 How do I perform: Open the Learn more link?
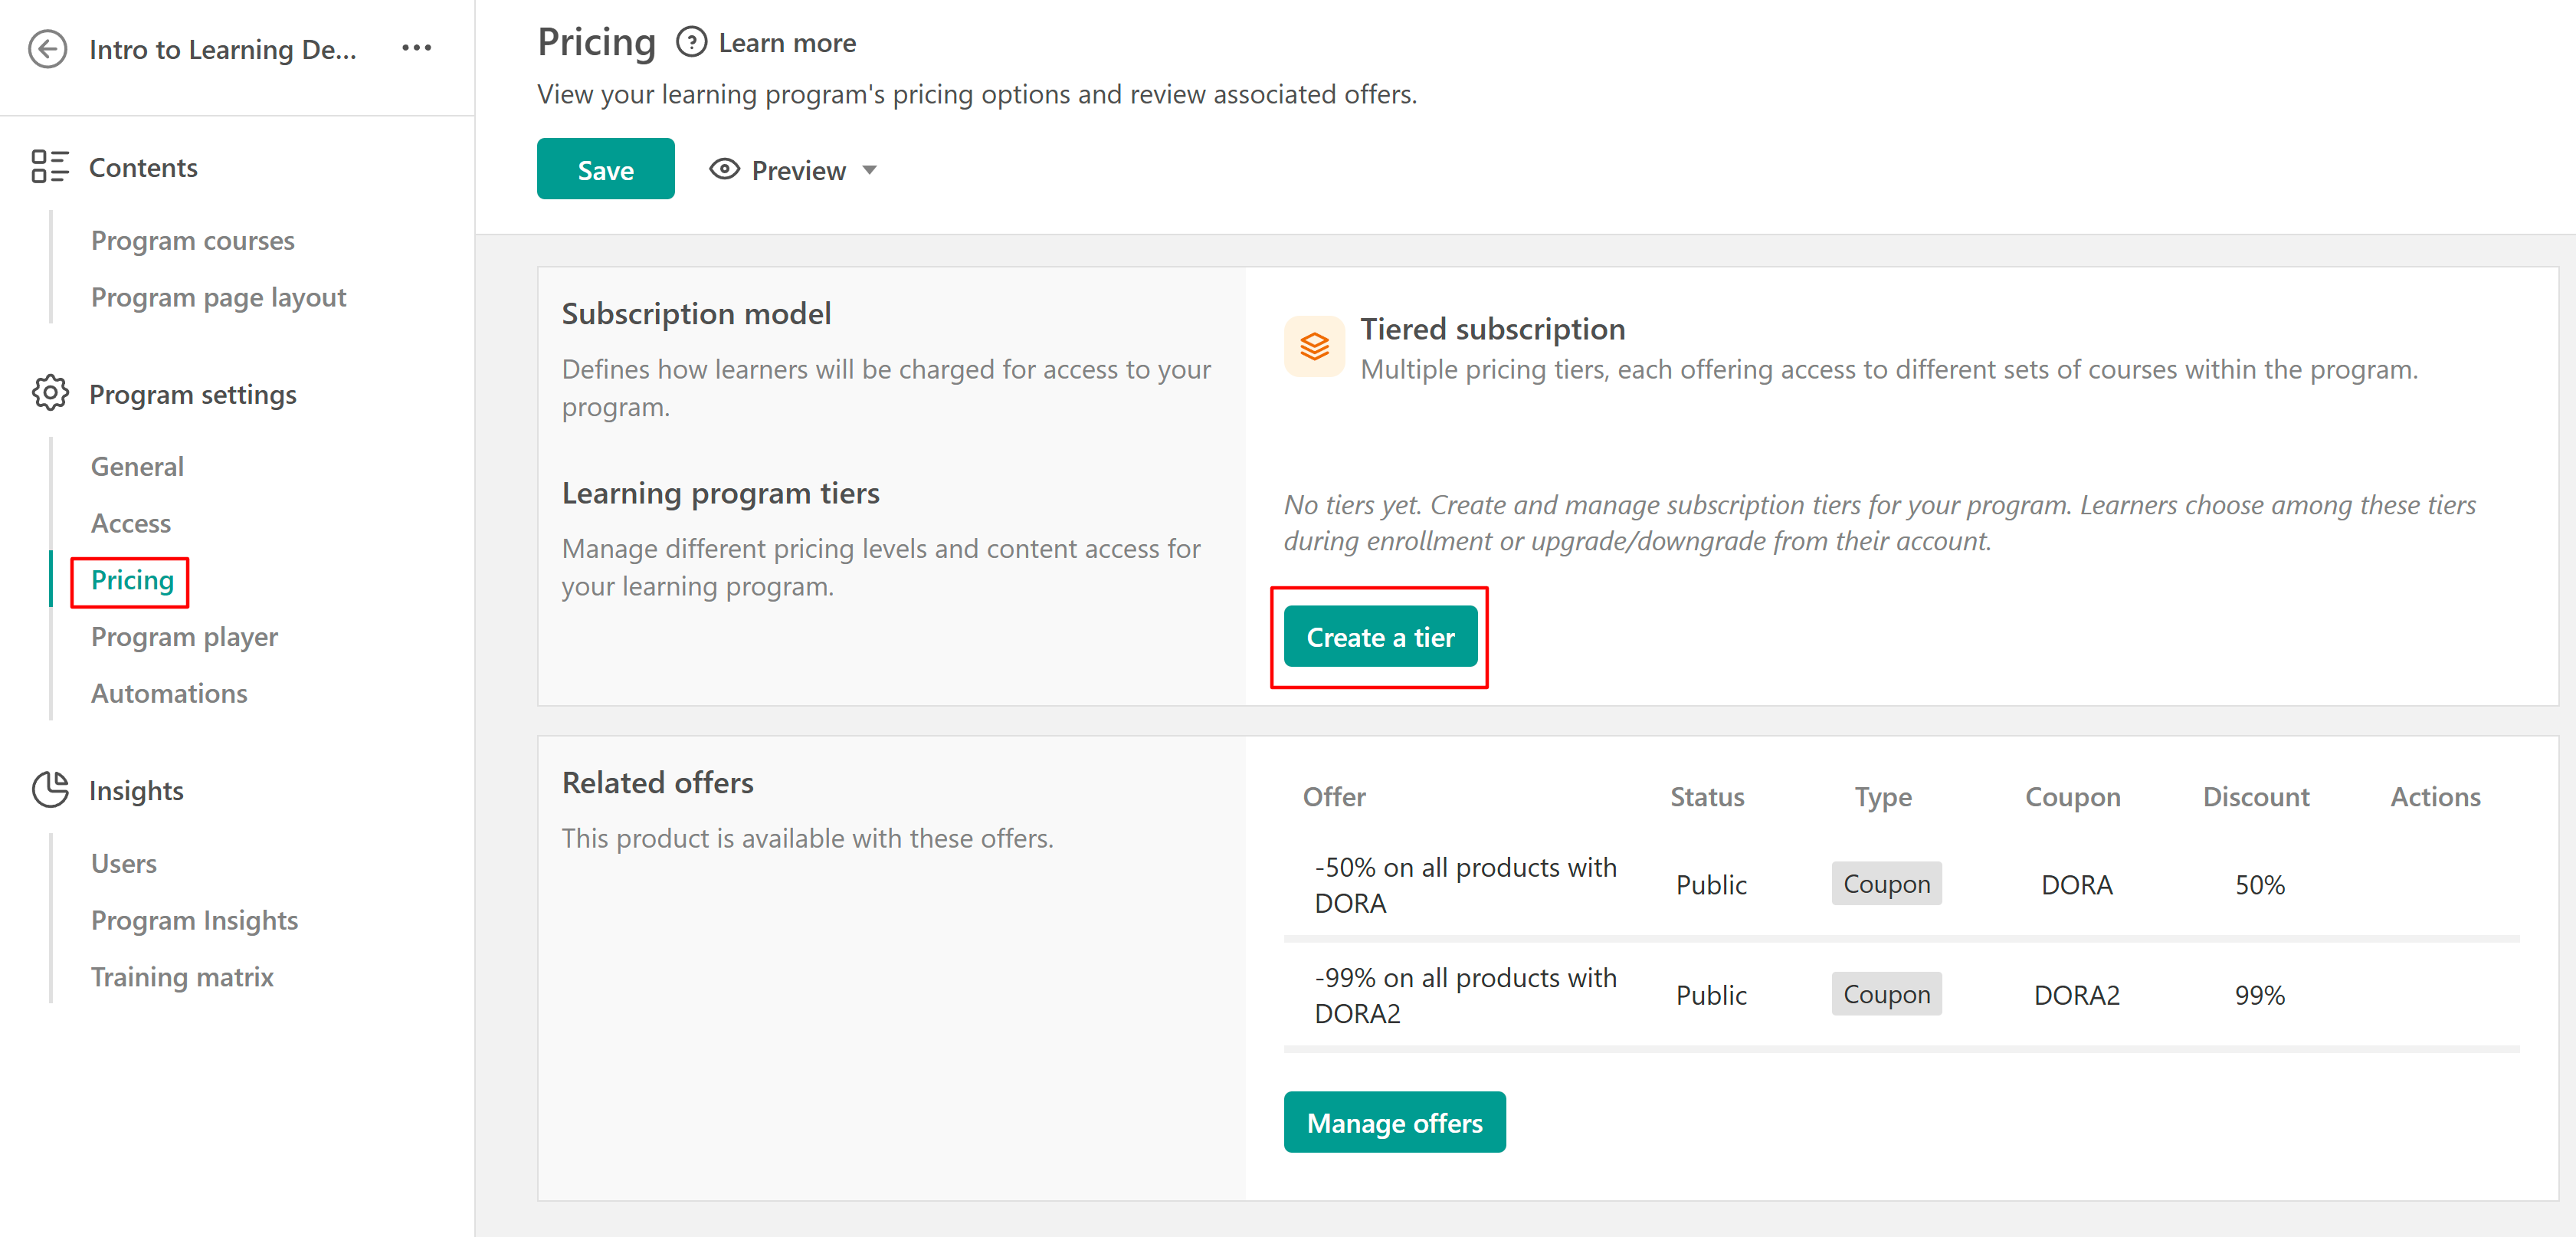coord(786,43)
